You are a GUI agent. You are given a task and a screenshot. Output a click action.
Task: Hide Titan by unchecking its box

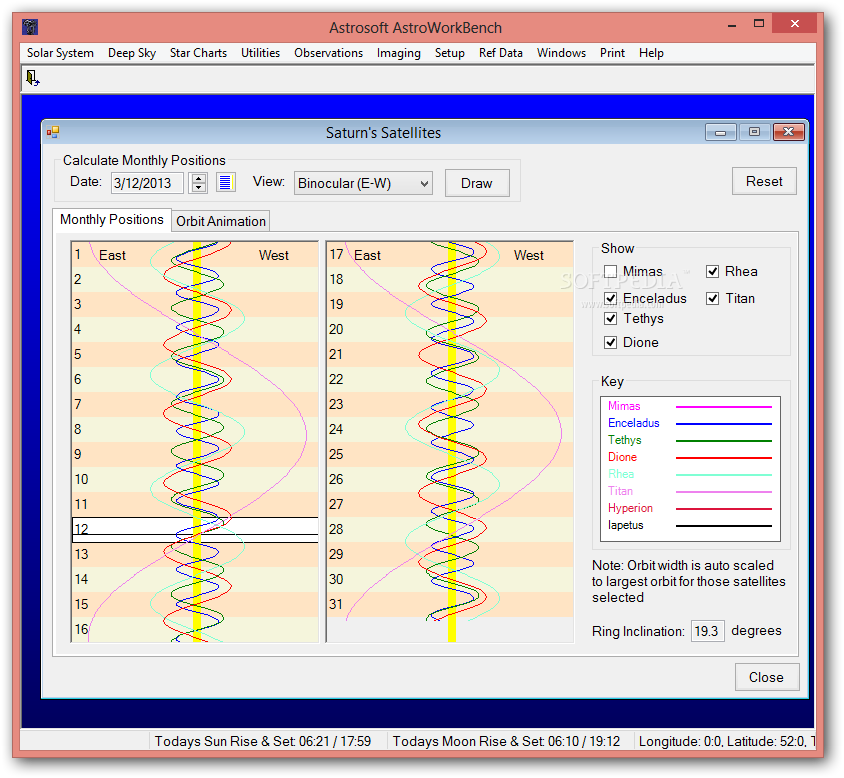713,298
